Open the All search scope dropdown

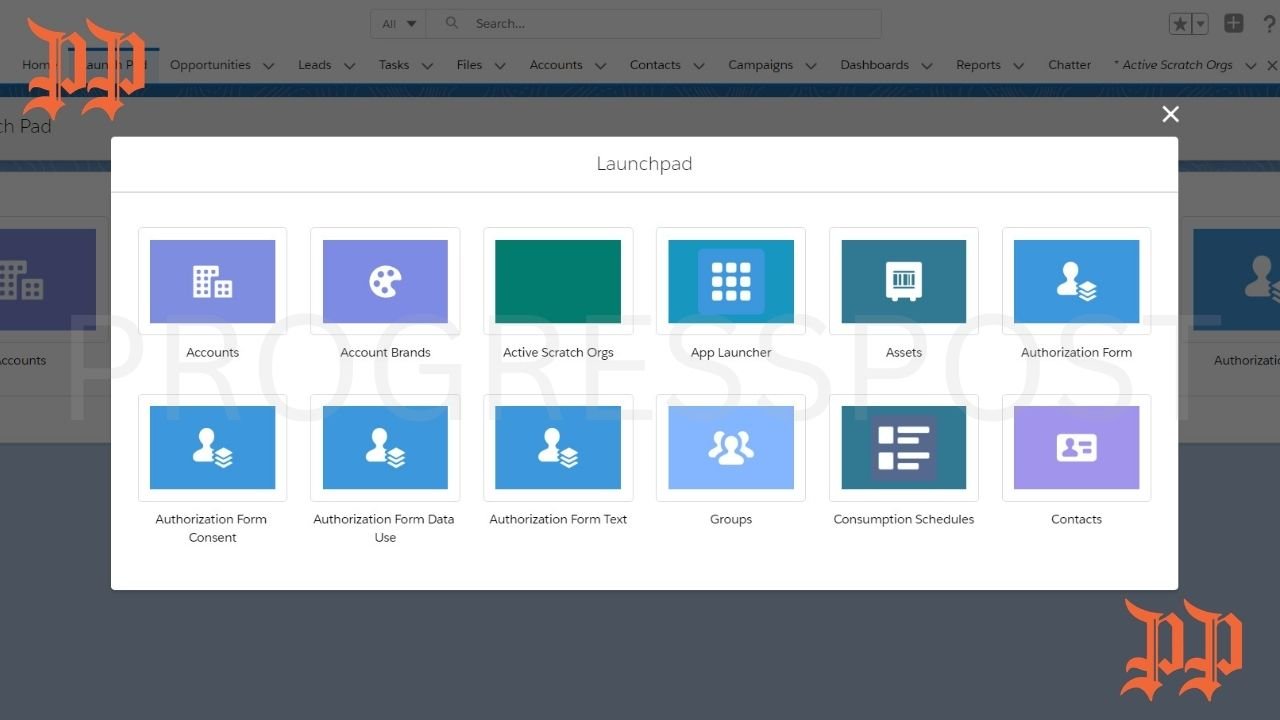coord(399,24)
